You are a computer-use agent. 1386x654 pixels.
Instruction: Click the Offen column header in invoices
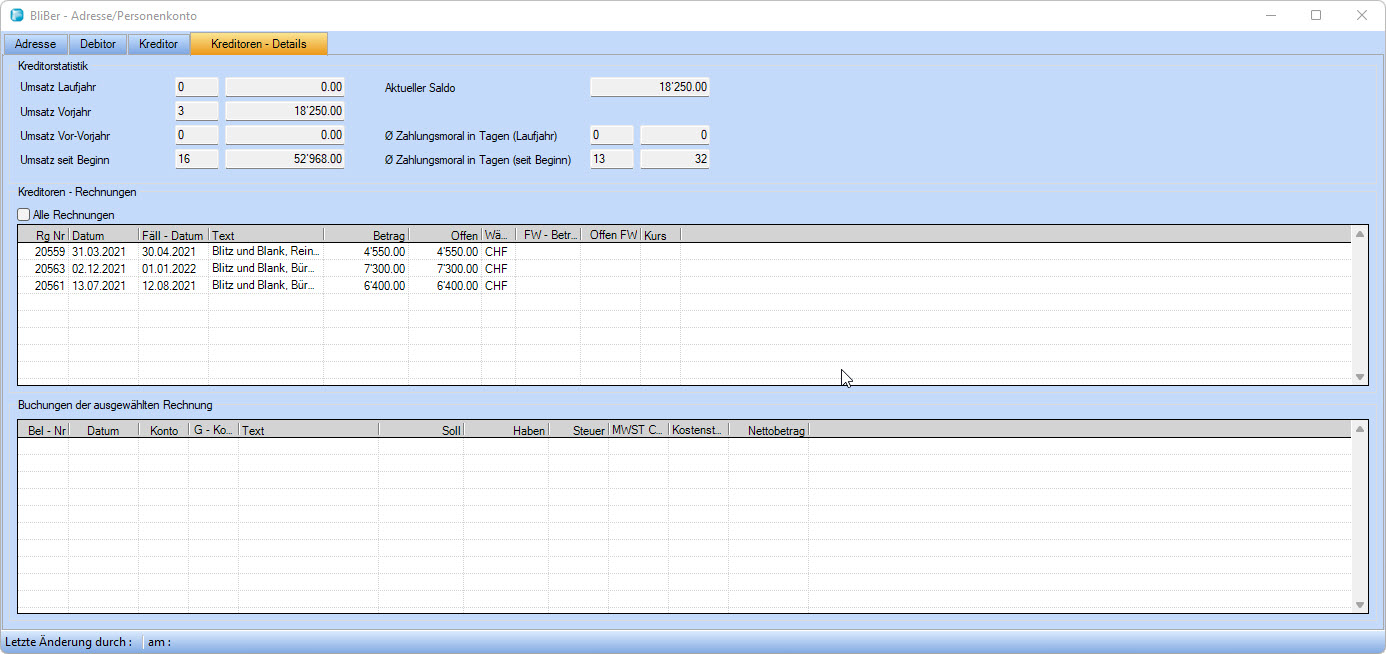(445, 235)
